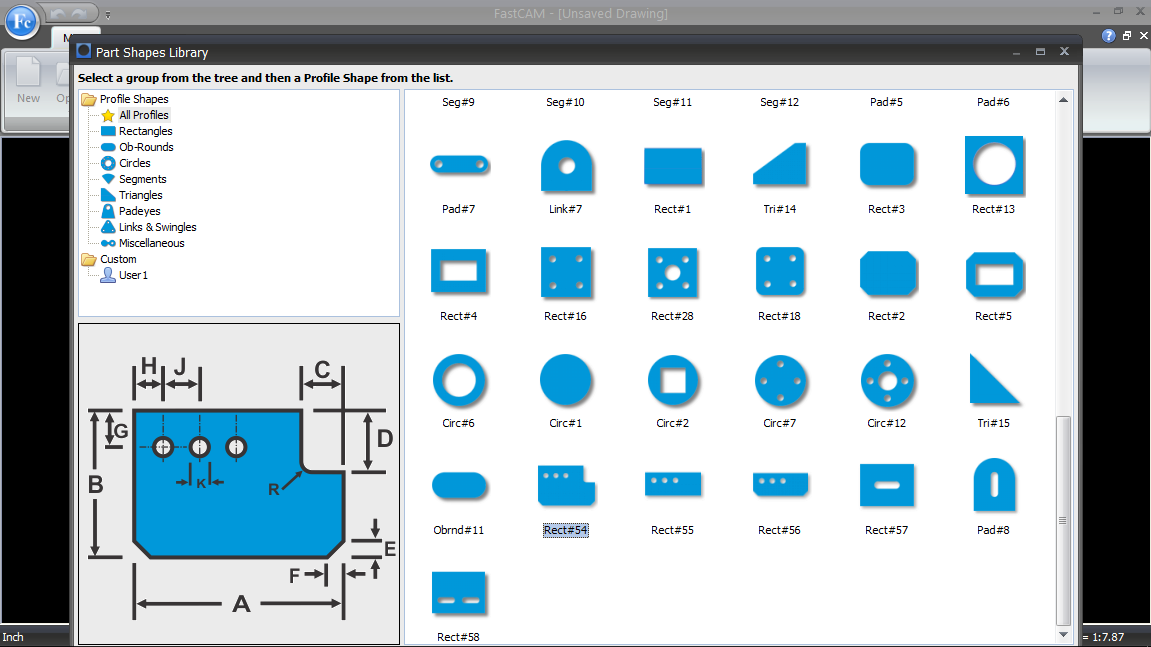Open the Circles group
The width and height of the screenshot is (1151, 647).
(x=134, y=163)
